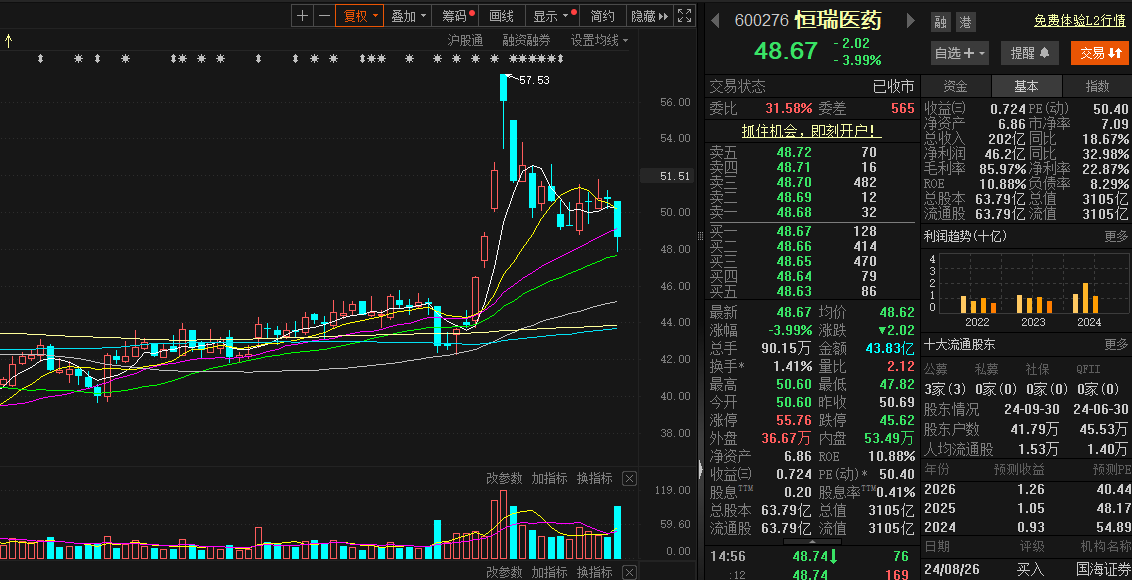This screenshot has width=1132, height=580.
Task: Go to next stock with right arrow
Action: pos(910,20)
